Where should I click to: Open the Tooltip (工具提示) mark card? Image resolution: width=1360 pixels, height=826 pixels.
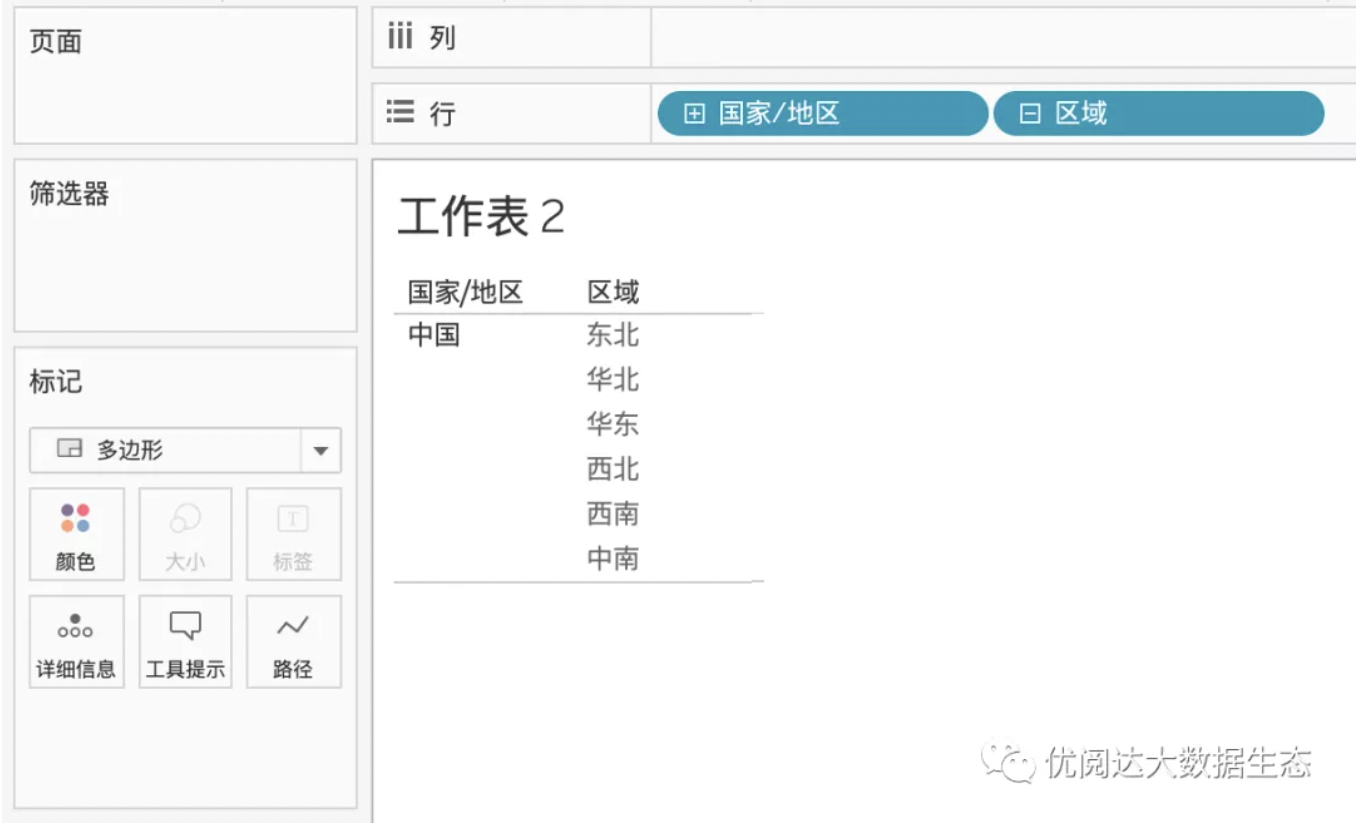[x=185, y=642]
